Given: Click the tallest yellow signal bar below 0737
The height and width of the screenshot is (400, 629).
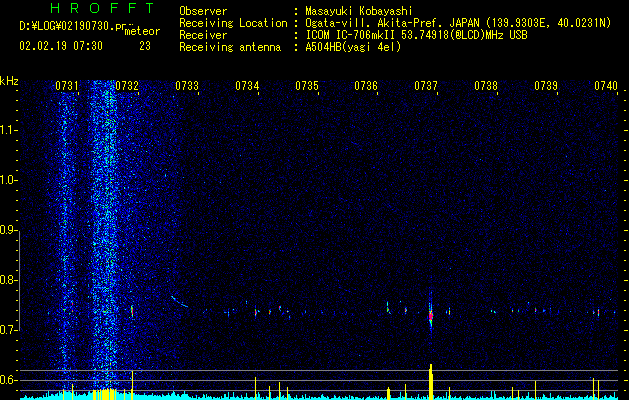Looking at the screenshot, I should tap(430, 382).
